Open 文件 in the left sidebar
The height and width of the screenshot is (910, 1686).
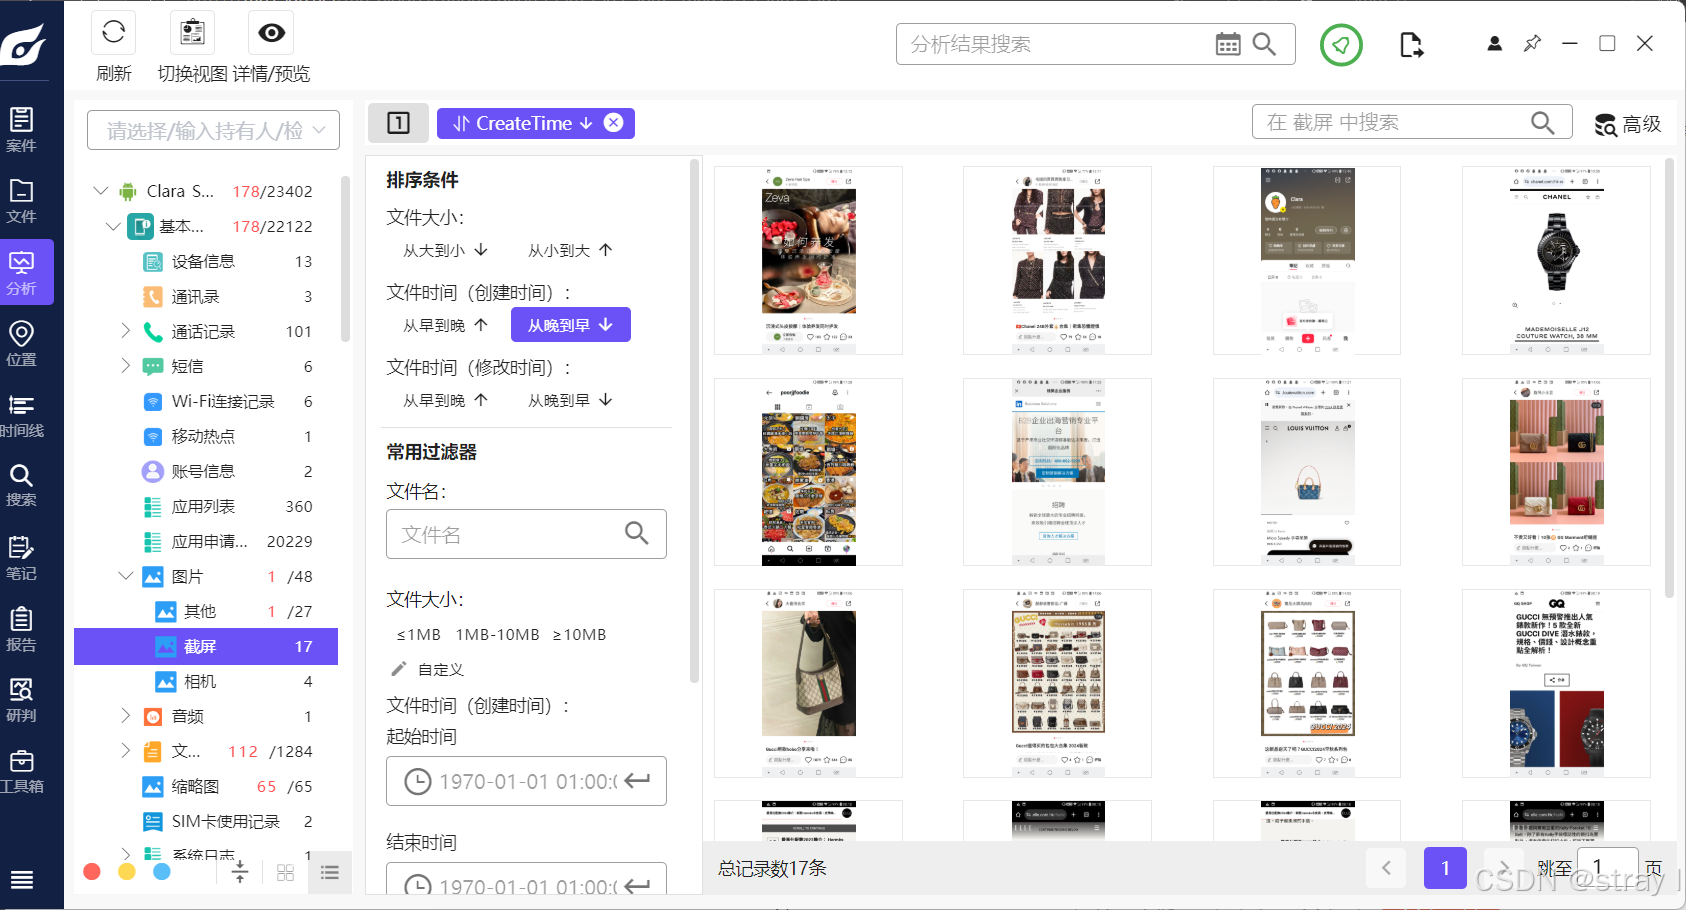point(22,201)
